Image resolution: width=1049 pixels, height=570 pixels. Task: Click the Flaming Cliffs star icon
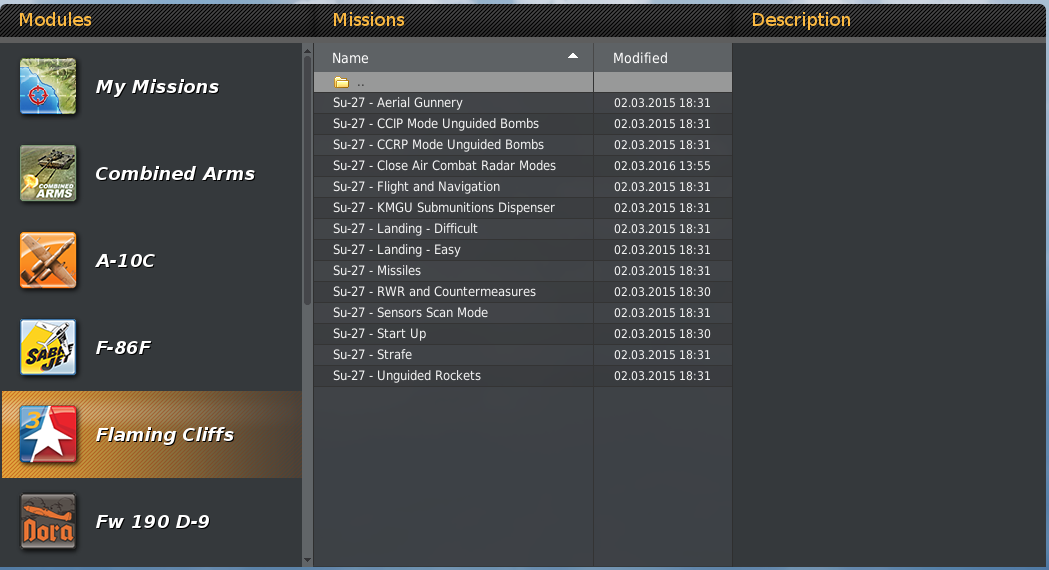48,435
